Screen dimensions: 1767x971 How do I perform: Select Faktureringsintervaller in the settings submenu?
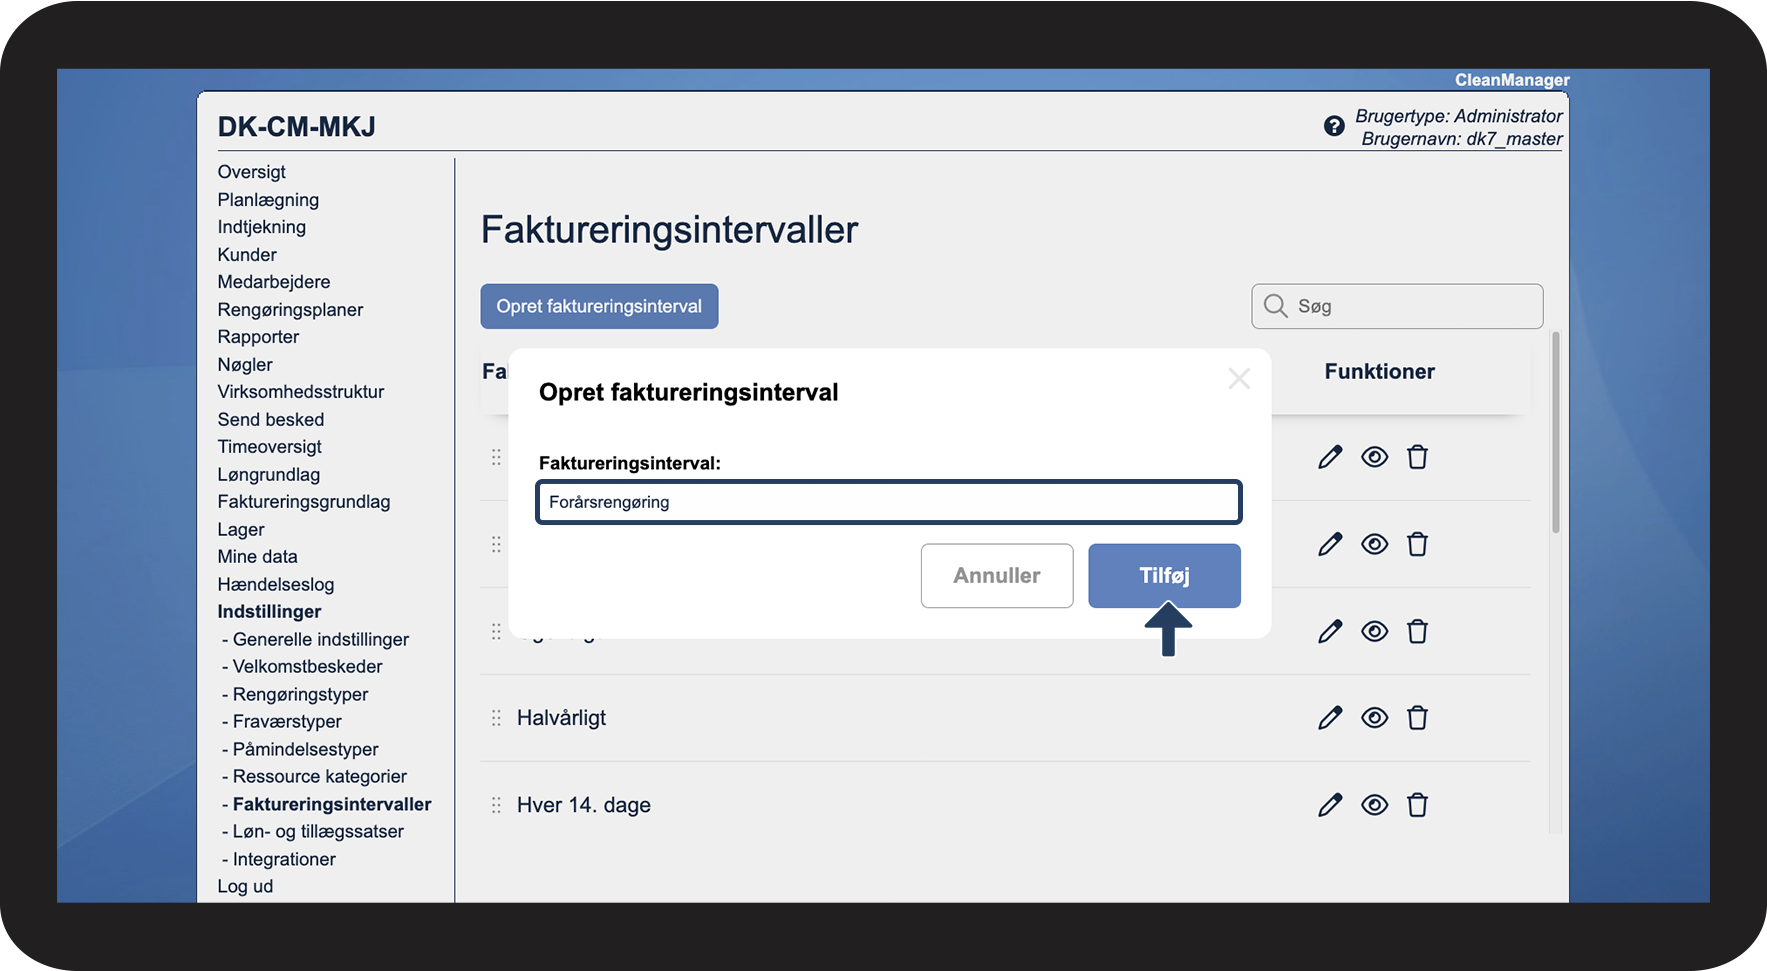point(332,805)
